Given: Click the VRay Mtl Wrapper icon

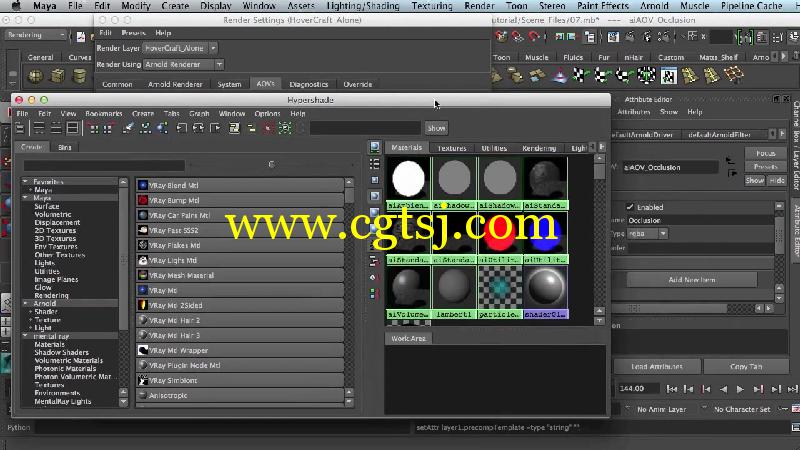Looking at the screenshot, I should [143, 351].
